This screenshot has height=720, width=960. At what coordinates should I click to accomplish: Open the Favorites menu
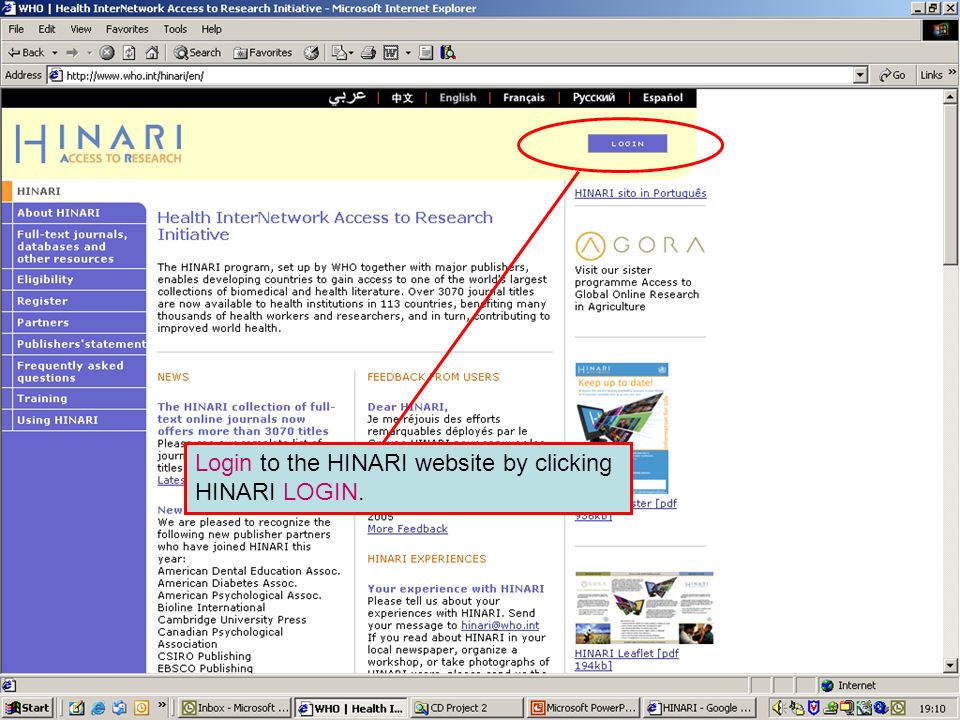point(127,29)
